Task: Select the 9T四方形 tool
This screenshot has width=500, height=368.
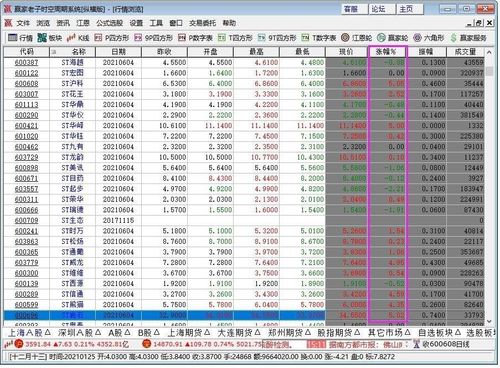Action: click(x=277, y=38)
